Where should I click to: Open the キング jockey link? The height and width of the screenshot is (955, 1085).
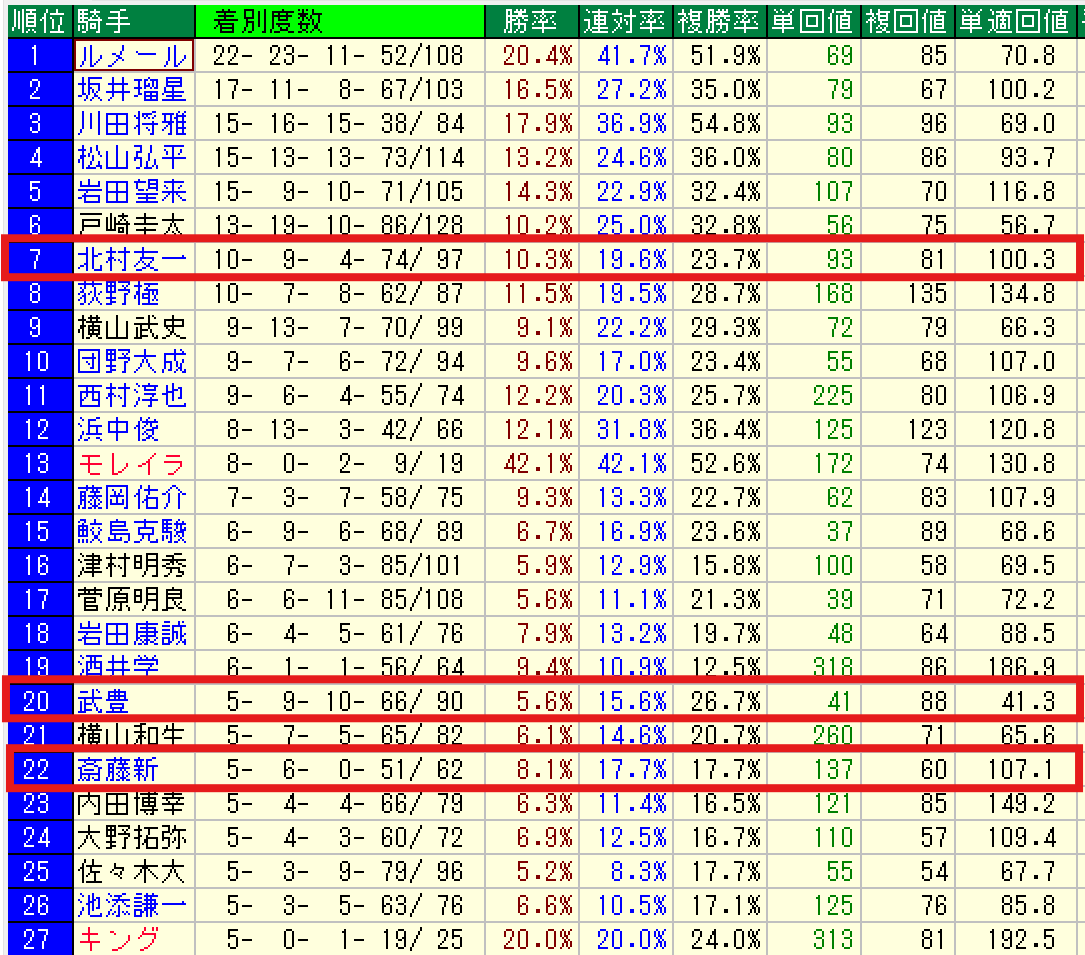[x=118, y=939]
